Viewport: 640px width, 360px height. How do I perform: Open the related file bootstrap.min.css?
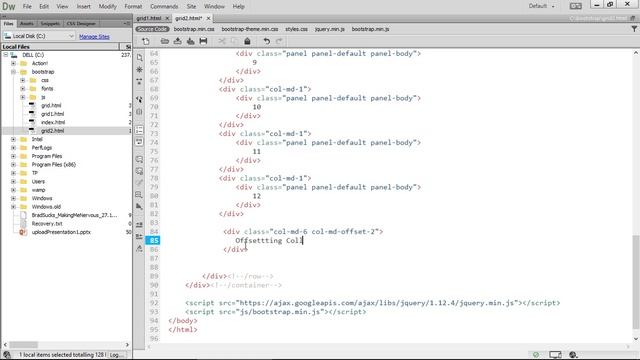coord(194,29)
